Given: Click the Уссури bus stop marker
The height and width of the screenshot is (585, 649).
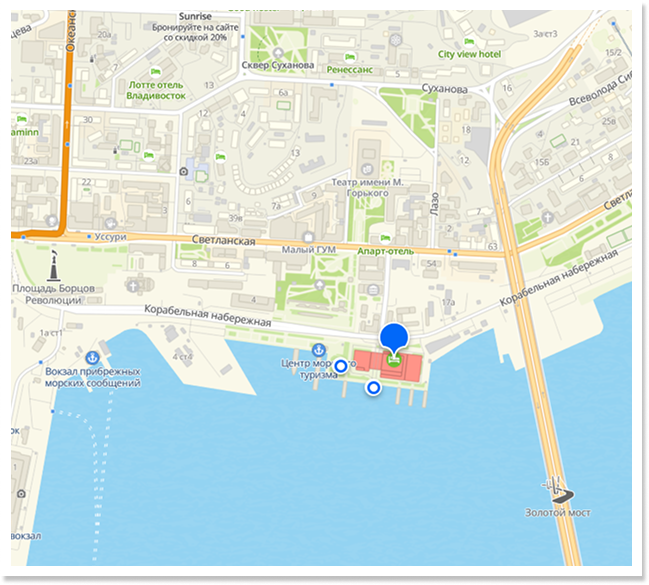Looking at the screenshot, I should (89, 236).
